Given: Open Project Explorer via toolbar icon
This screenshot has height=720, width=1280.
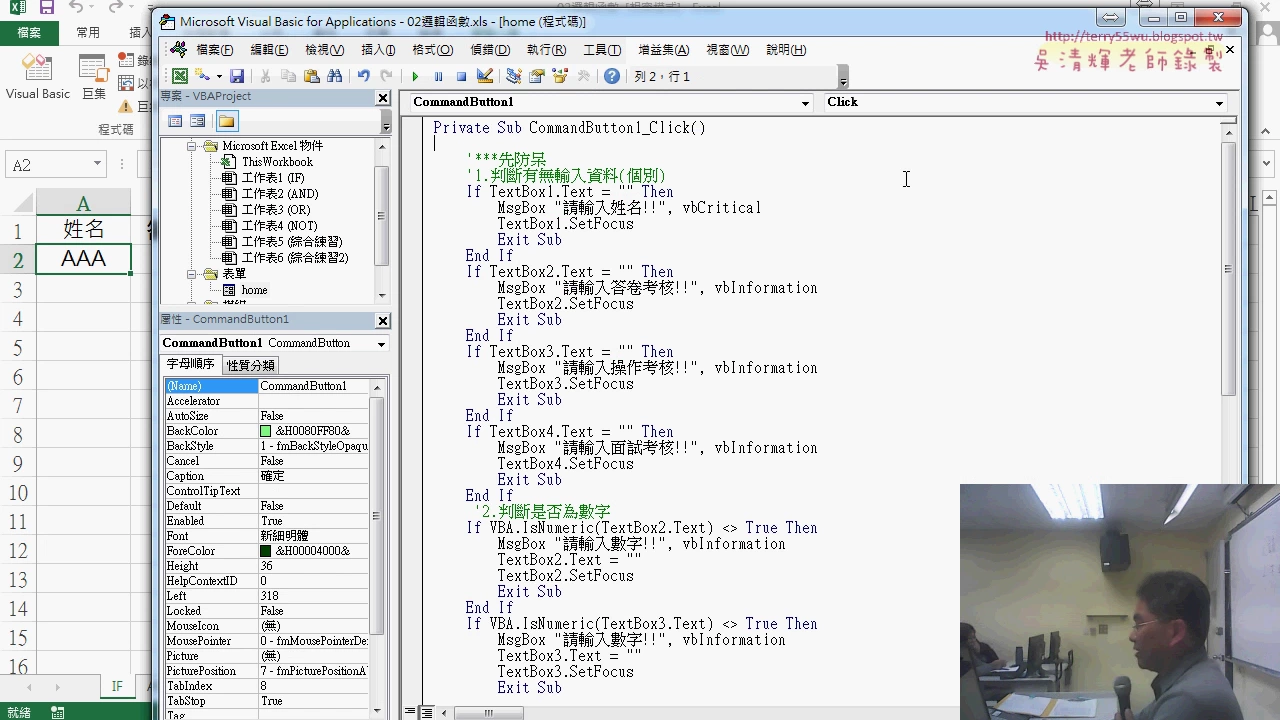Looking at the screenshot, I should pos(514,76).
